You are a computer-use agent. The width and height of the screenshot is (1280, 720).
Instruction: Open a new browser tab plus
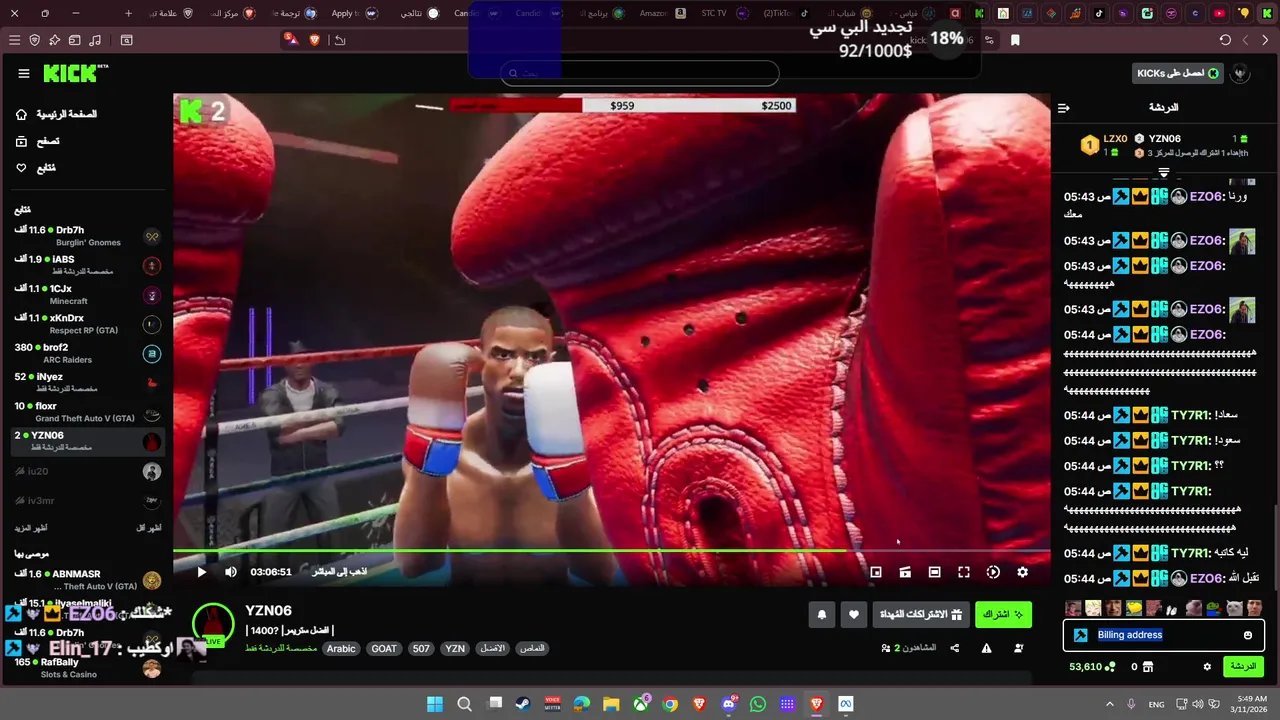(x=128, y=13)
